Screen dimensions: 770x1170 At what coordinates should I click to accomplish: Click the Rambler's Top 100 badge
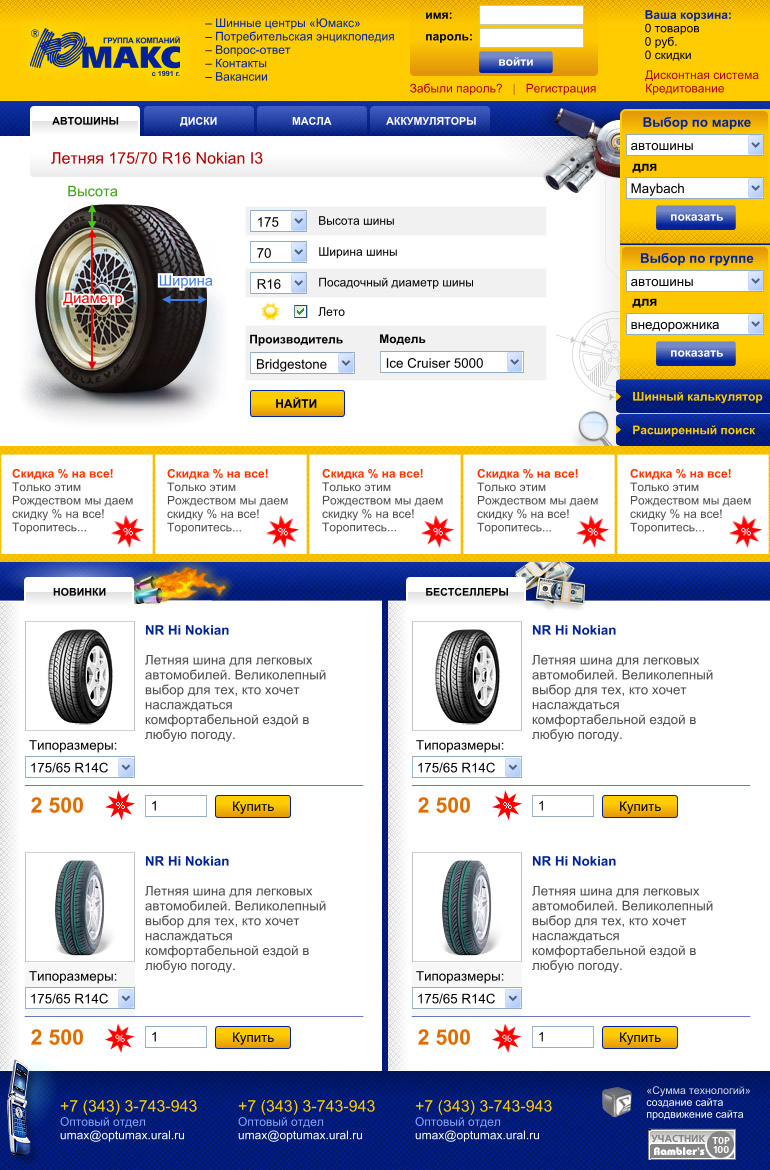click(692, 1144)
